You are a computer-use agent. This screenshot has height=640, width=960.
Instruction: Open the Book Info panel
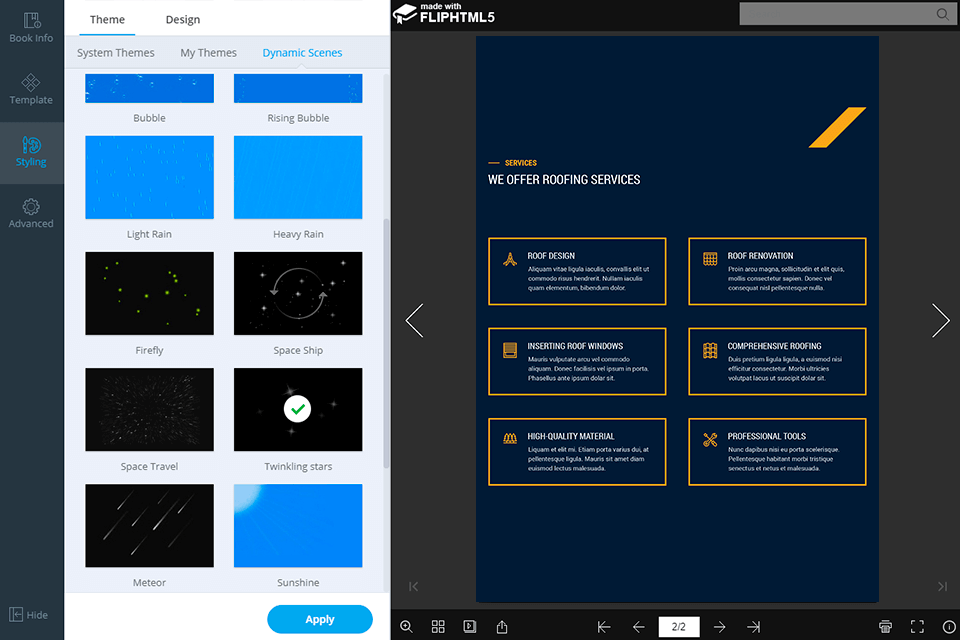tap(31, 27)
